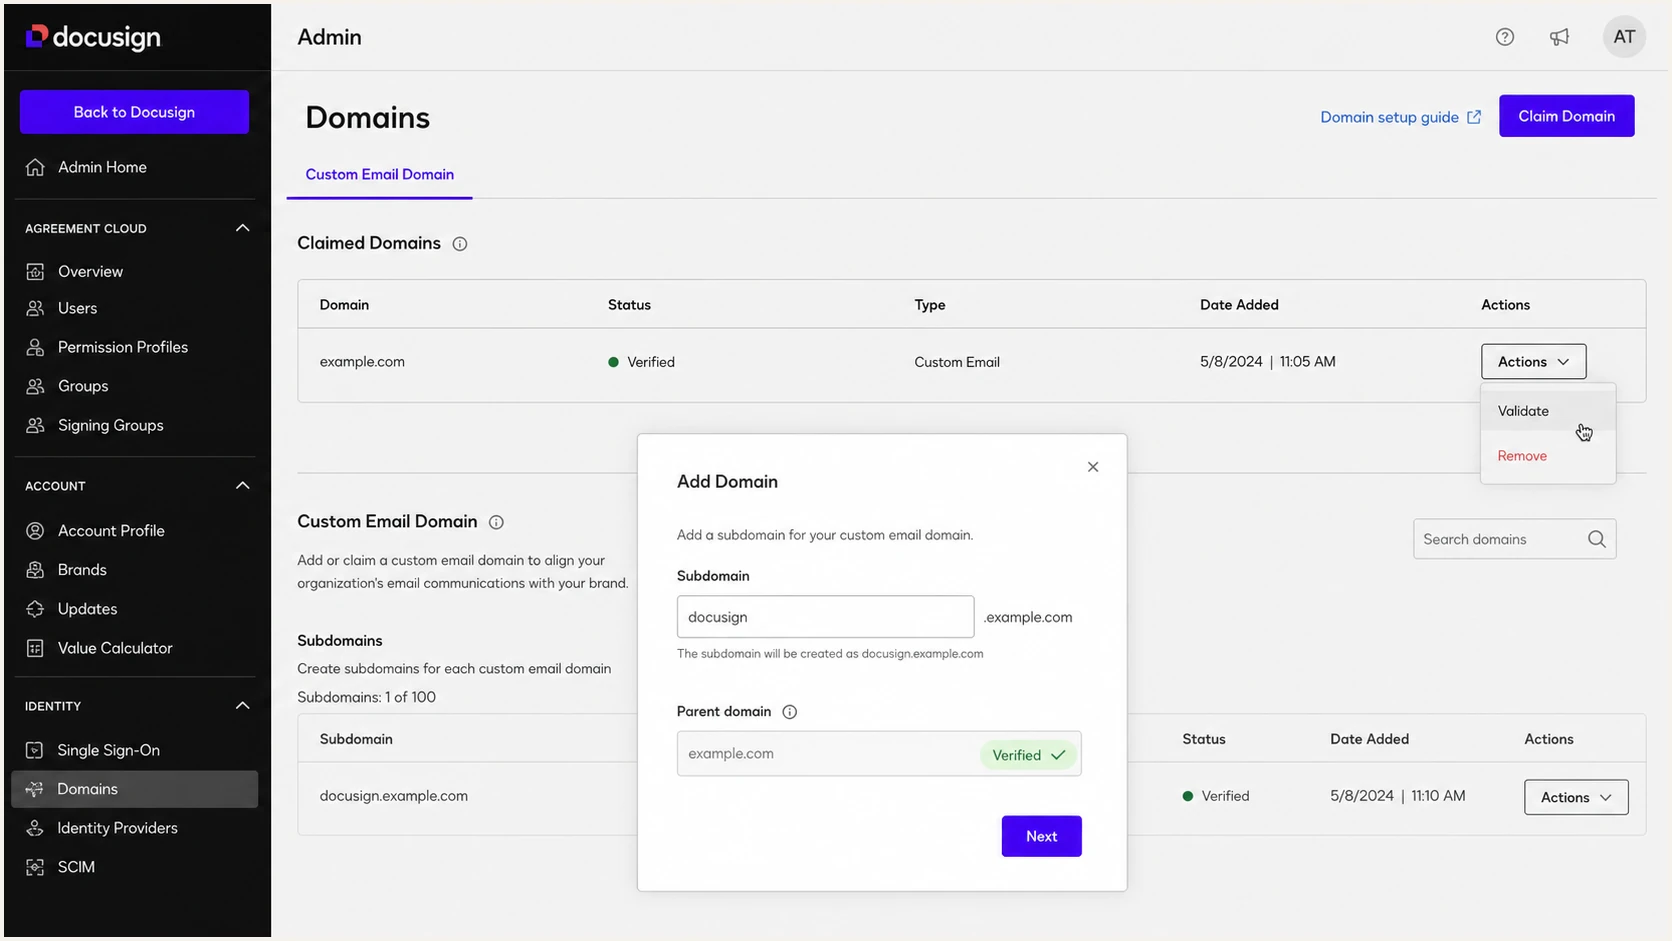Screen dimensions: 1672x941
Task: Click info icon next to Claimed Domains
Action: tap(460, 244)
